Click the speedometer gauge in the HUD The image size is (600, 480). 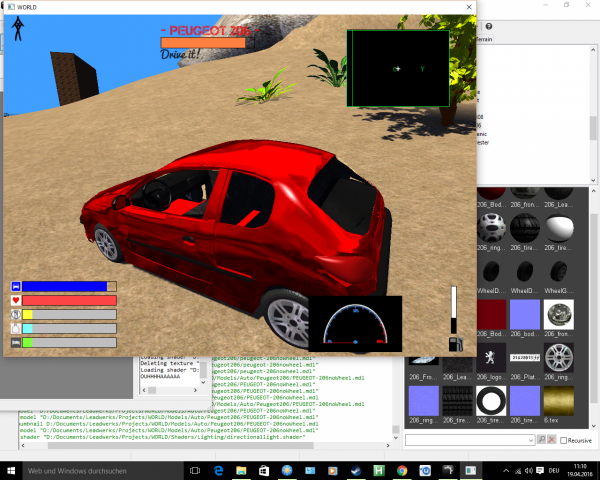[x=355, y=324]
